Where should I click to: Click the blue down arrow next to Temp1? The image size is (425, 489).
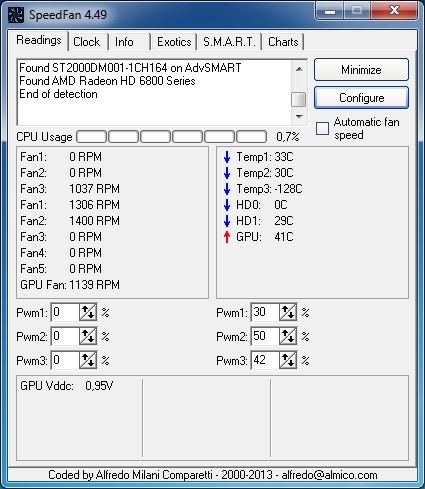click(x=227, y=157)
